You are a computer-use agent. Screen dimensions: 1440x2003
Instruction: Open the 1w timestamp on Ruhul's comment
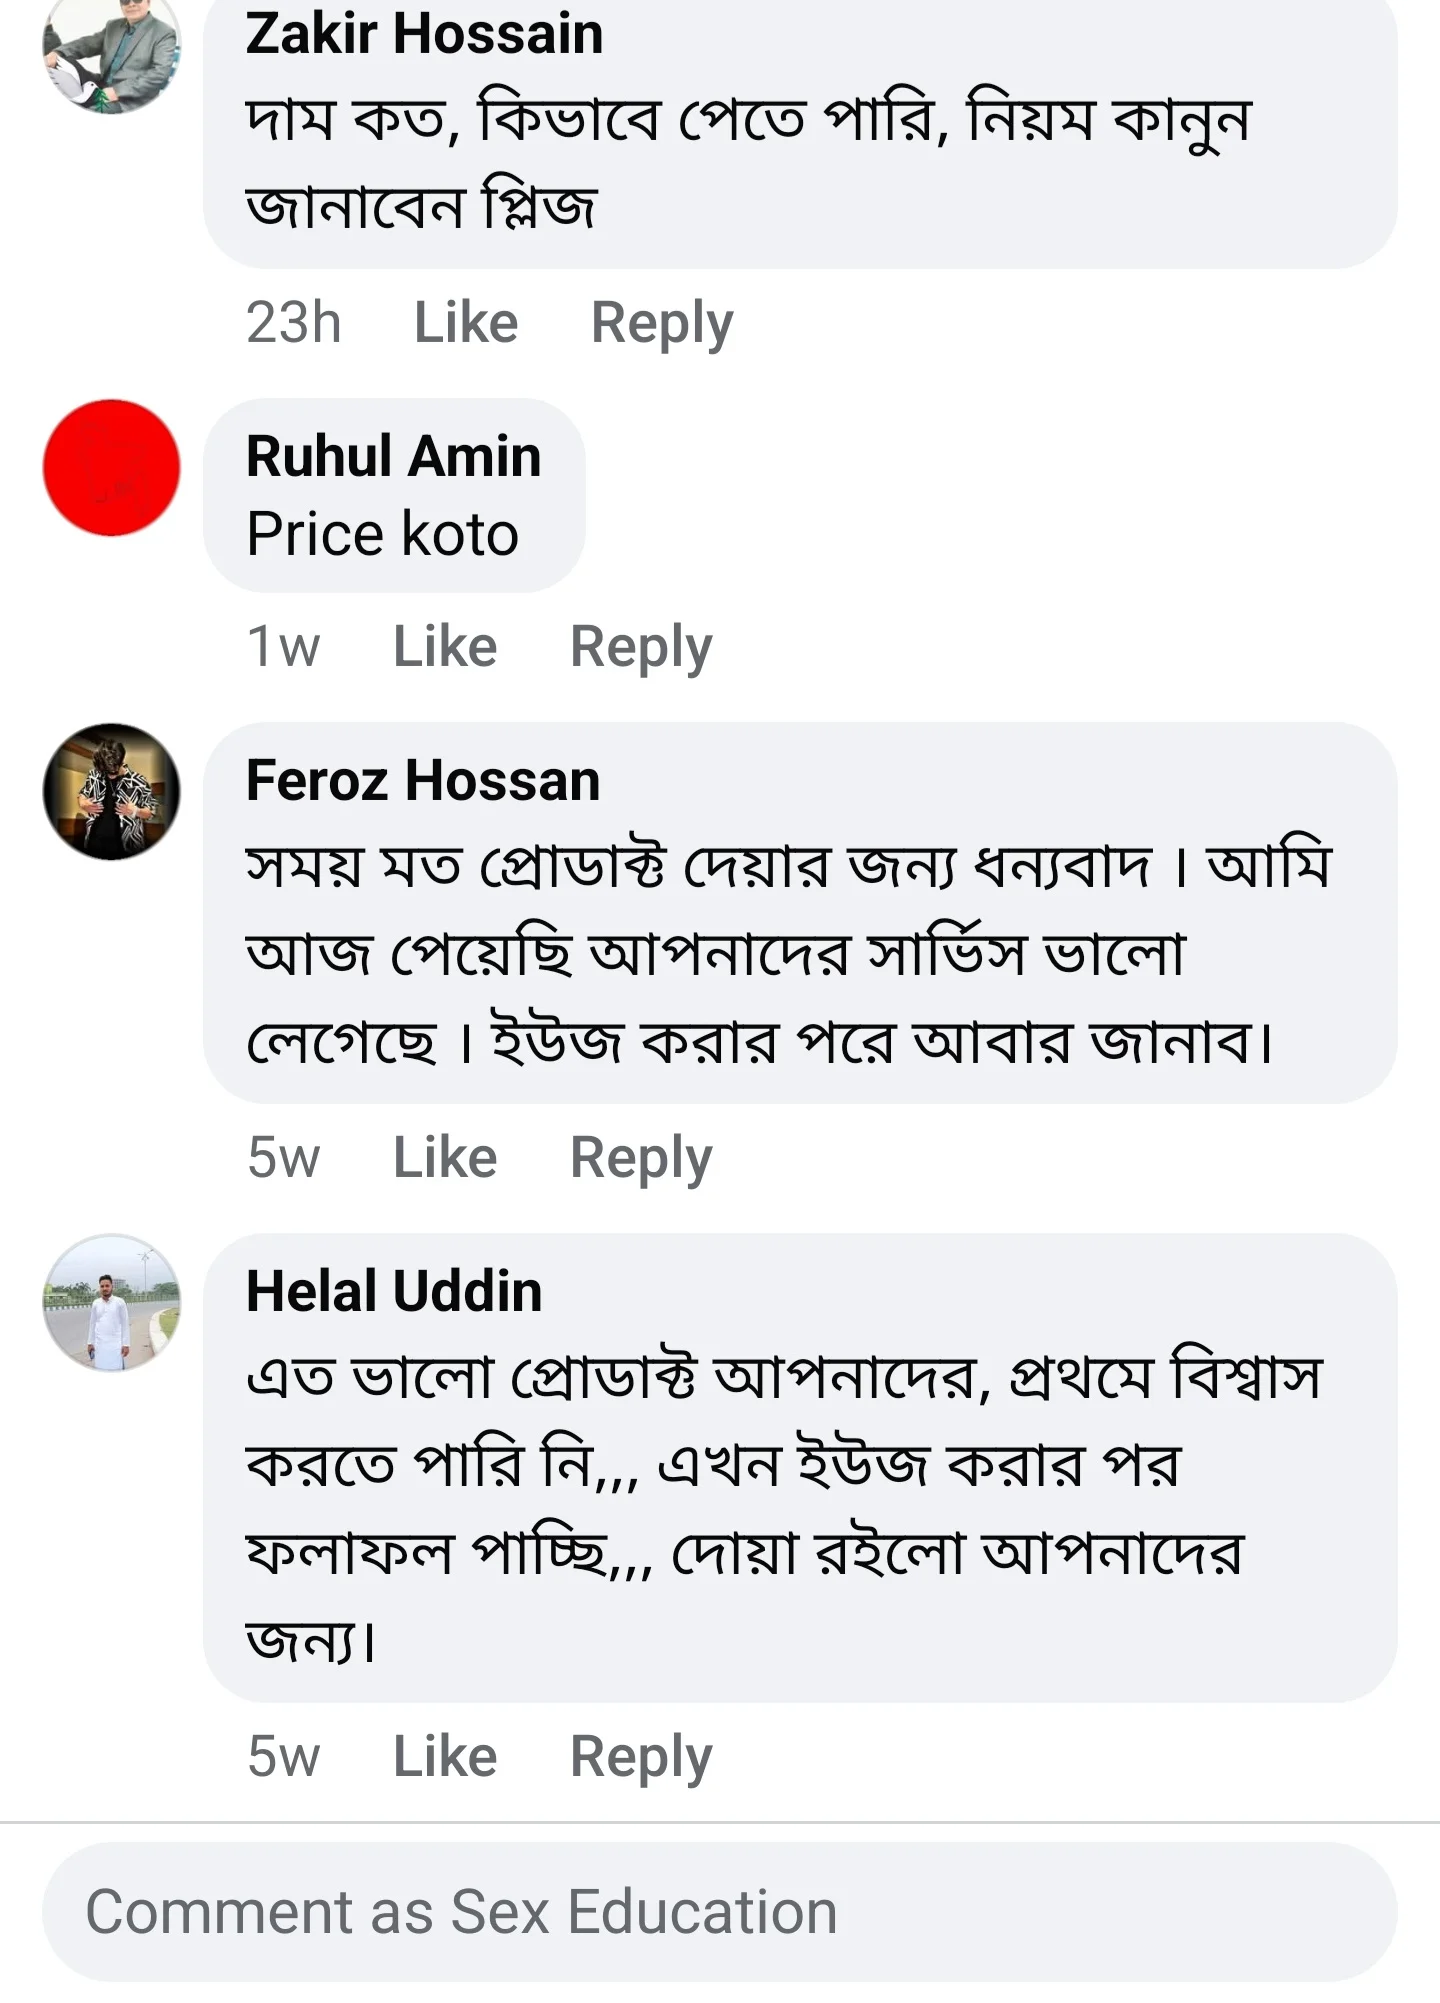coord(283,645)
